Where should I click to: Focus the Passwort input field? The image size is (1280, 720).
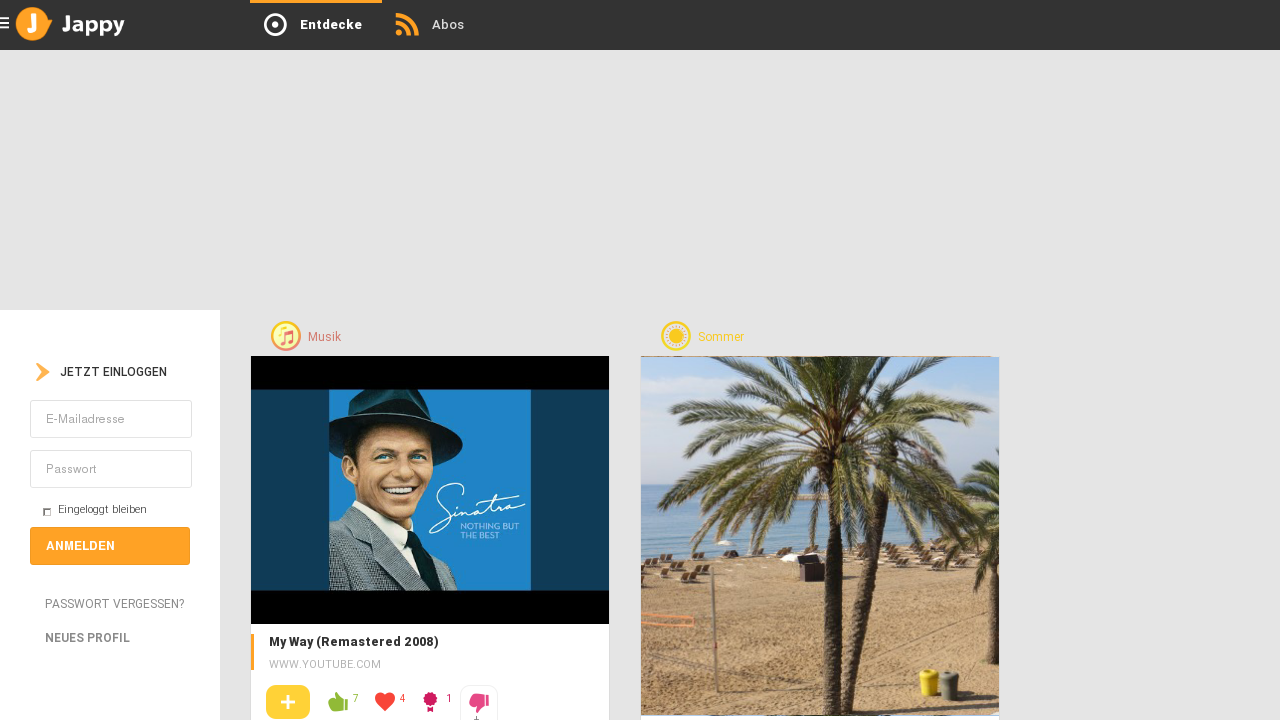pyautogui.click(x=111, y=469)
